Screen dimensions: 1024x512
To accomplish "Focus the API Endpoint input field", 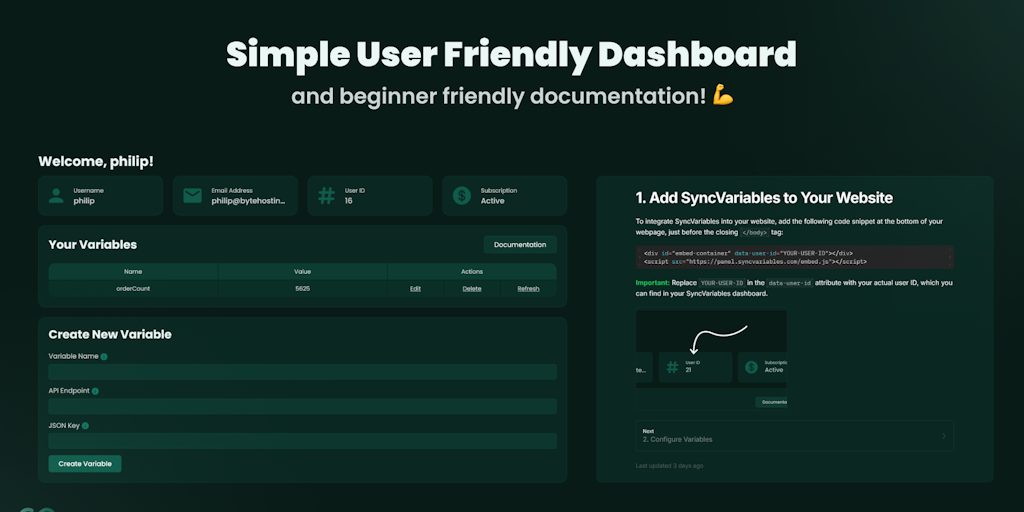I will (302, 406).
